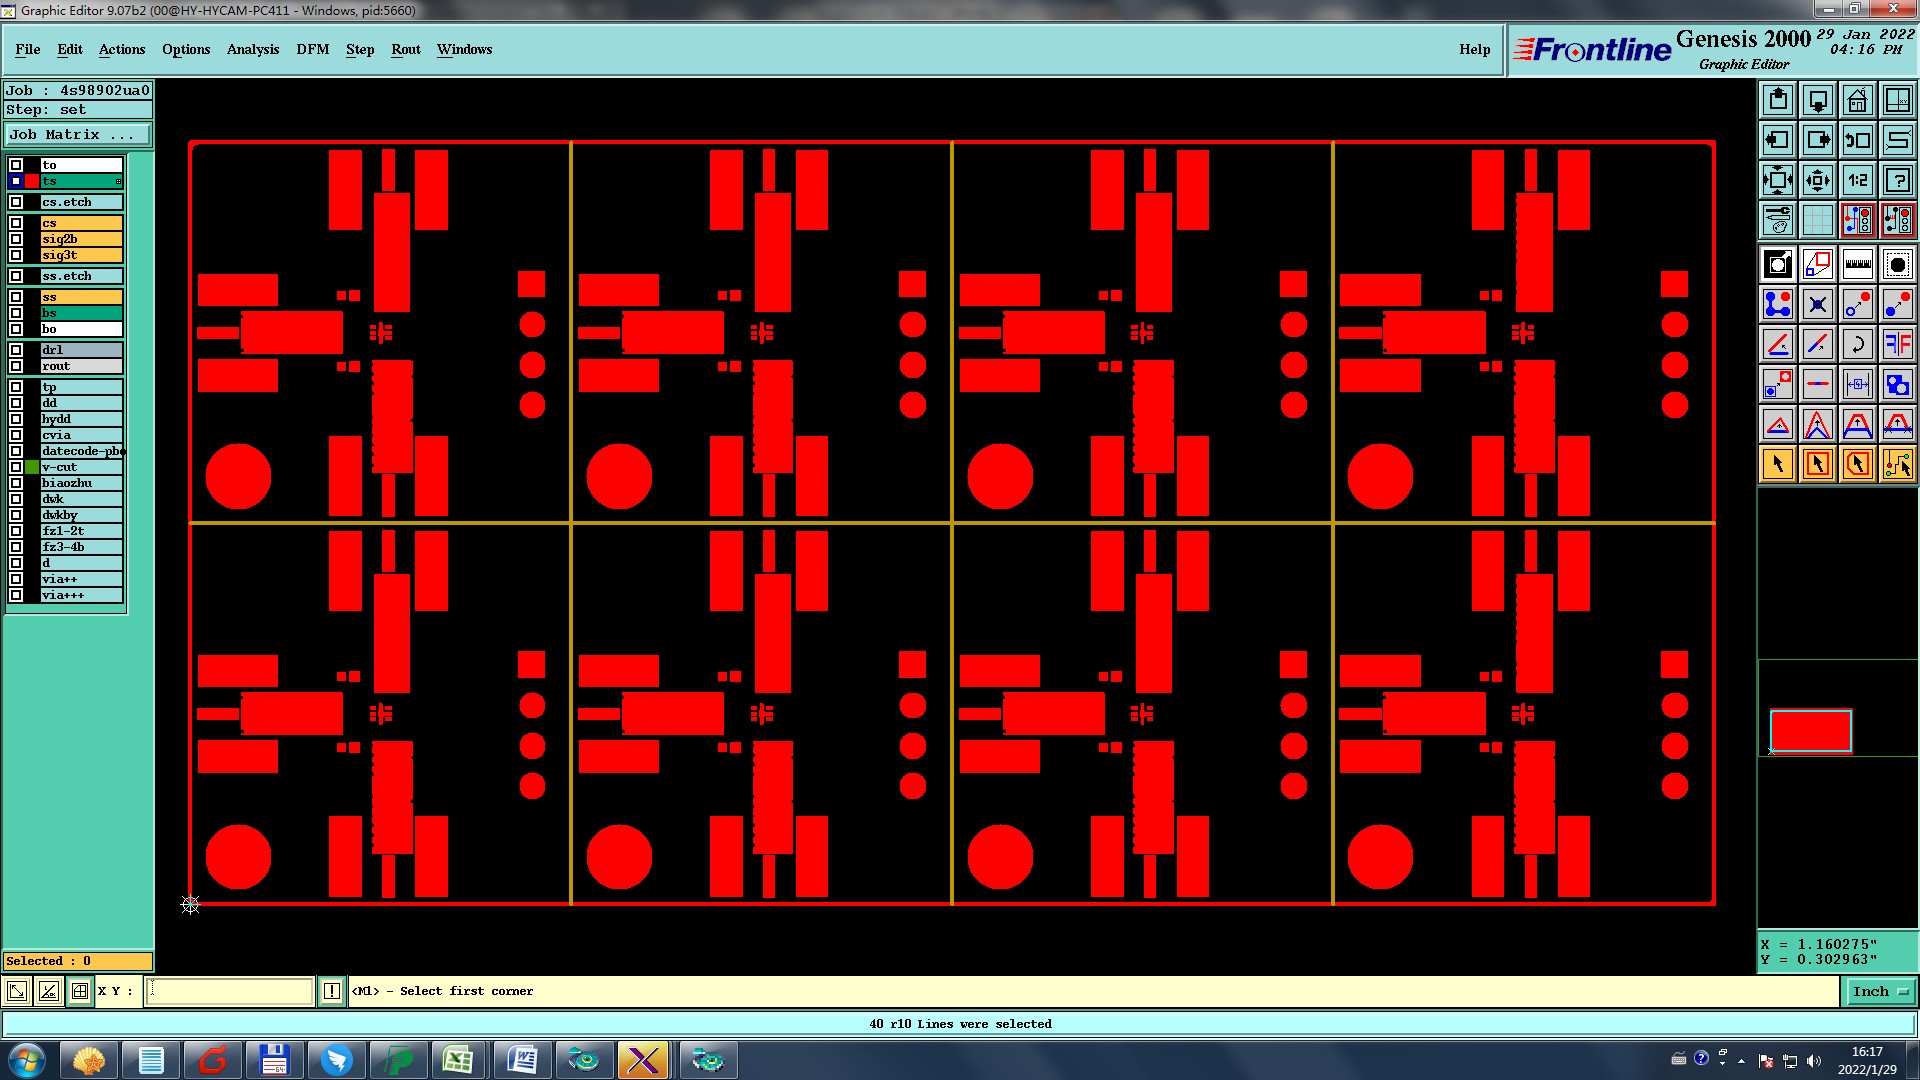Click the home view icon
This screenshot has width=1920, height=1080.
1858,100
